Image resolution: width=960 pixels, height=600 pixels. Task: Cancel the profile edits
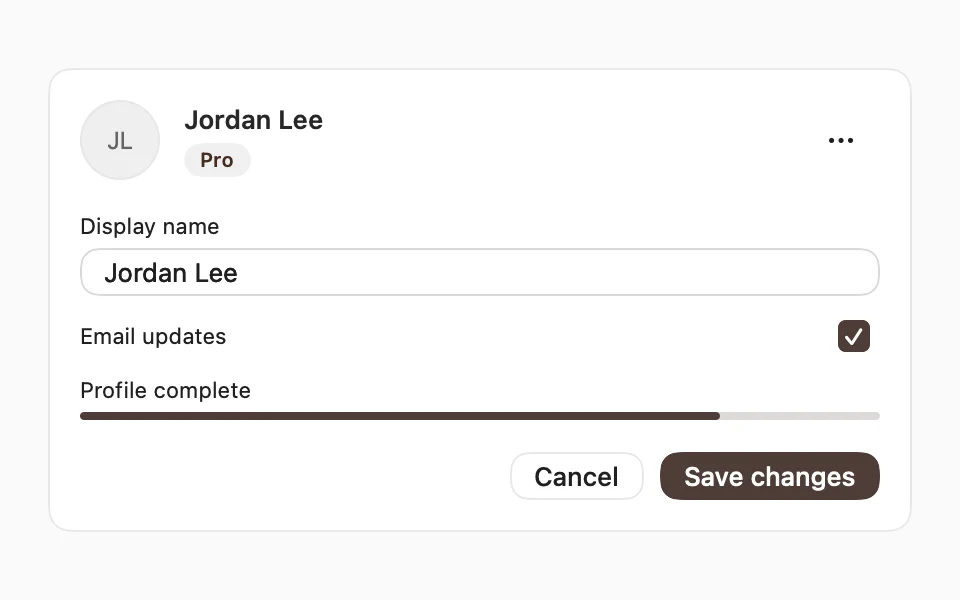tap(577, 476)
